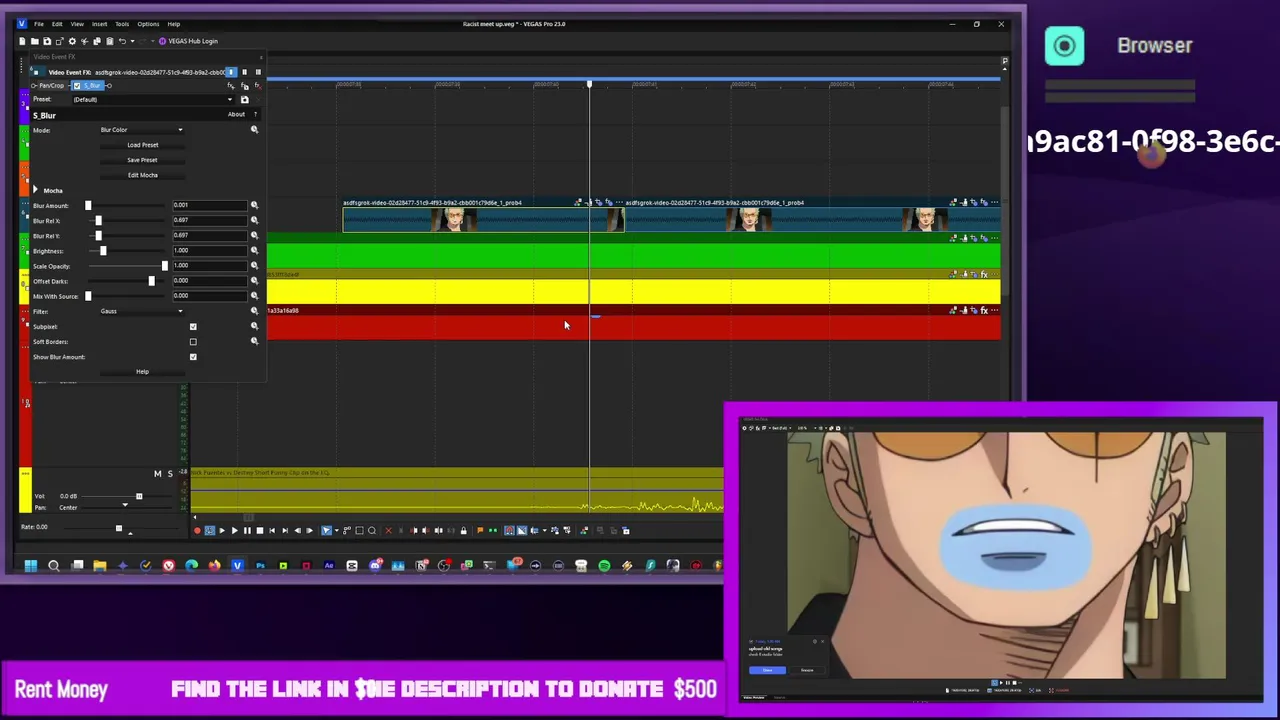The width and height of the screenshot is (1280, 720).
Task: Insert a marker with orange flag icon
Action: (480, 530)
